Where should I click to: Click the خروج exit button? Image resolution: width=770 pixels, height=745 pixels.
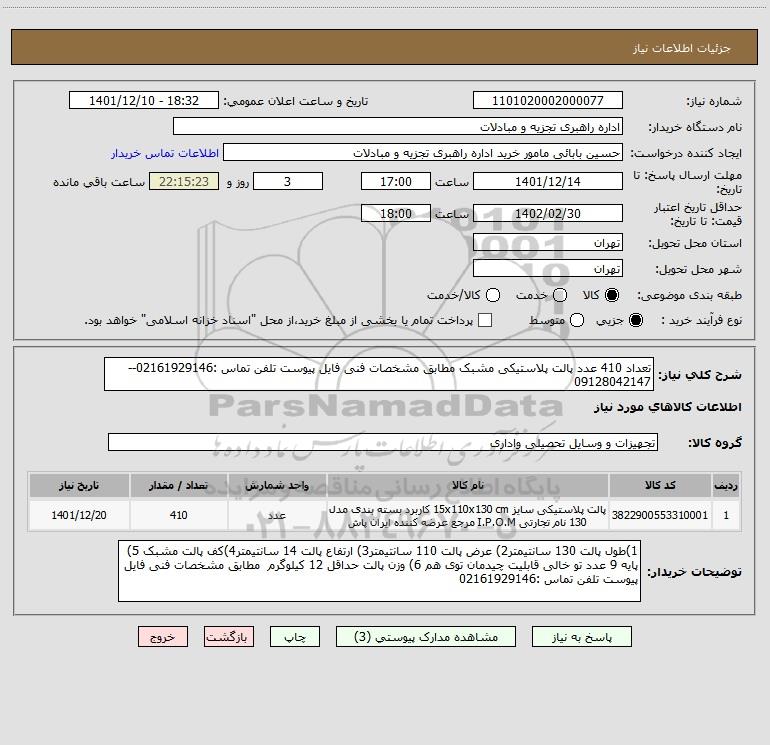pos(163,637)
